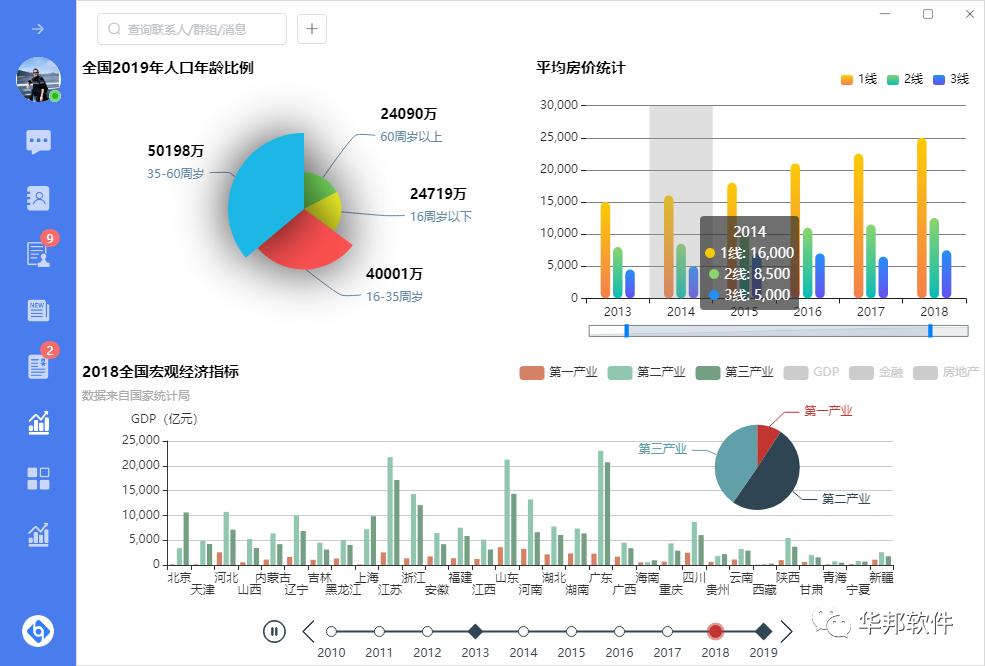Click the user profile avatar
Screen dimensions: 985x666
pos(38,80)
